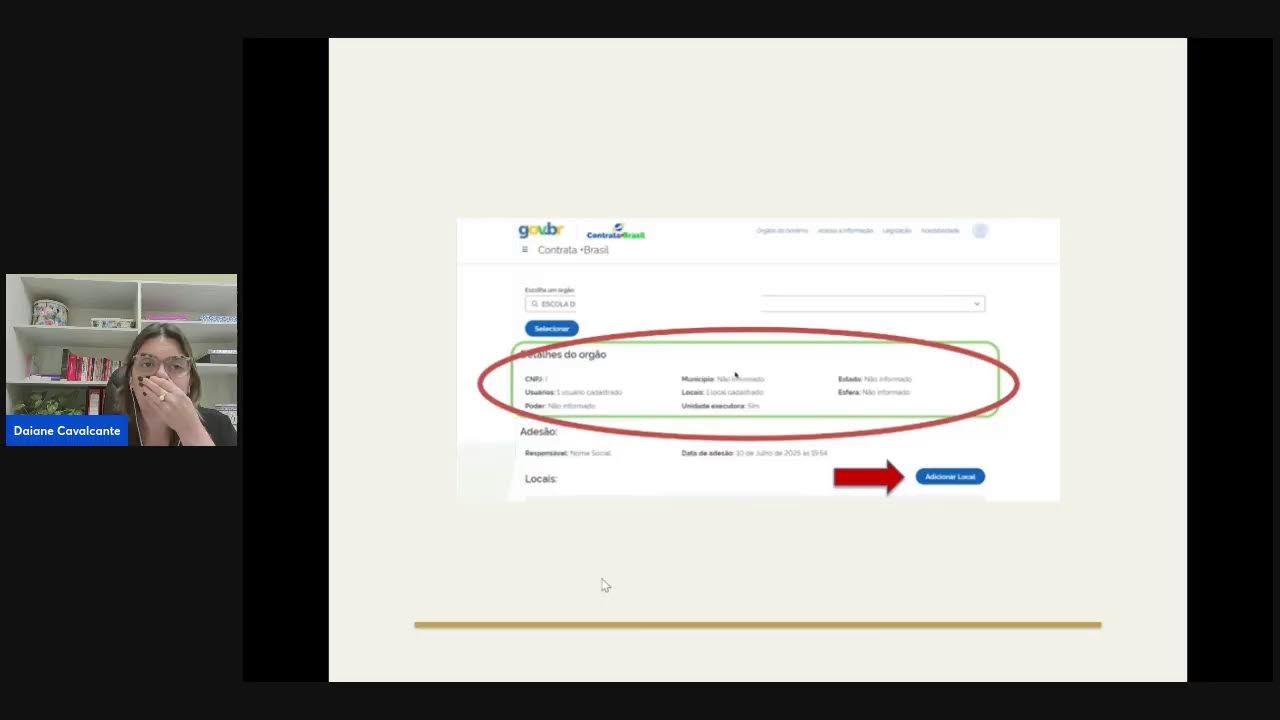This screenshot has height=720, width=1280.
Task: Click into the órgão search field
Action: 755,304
